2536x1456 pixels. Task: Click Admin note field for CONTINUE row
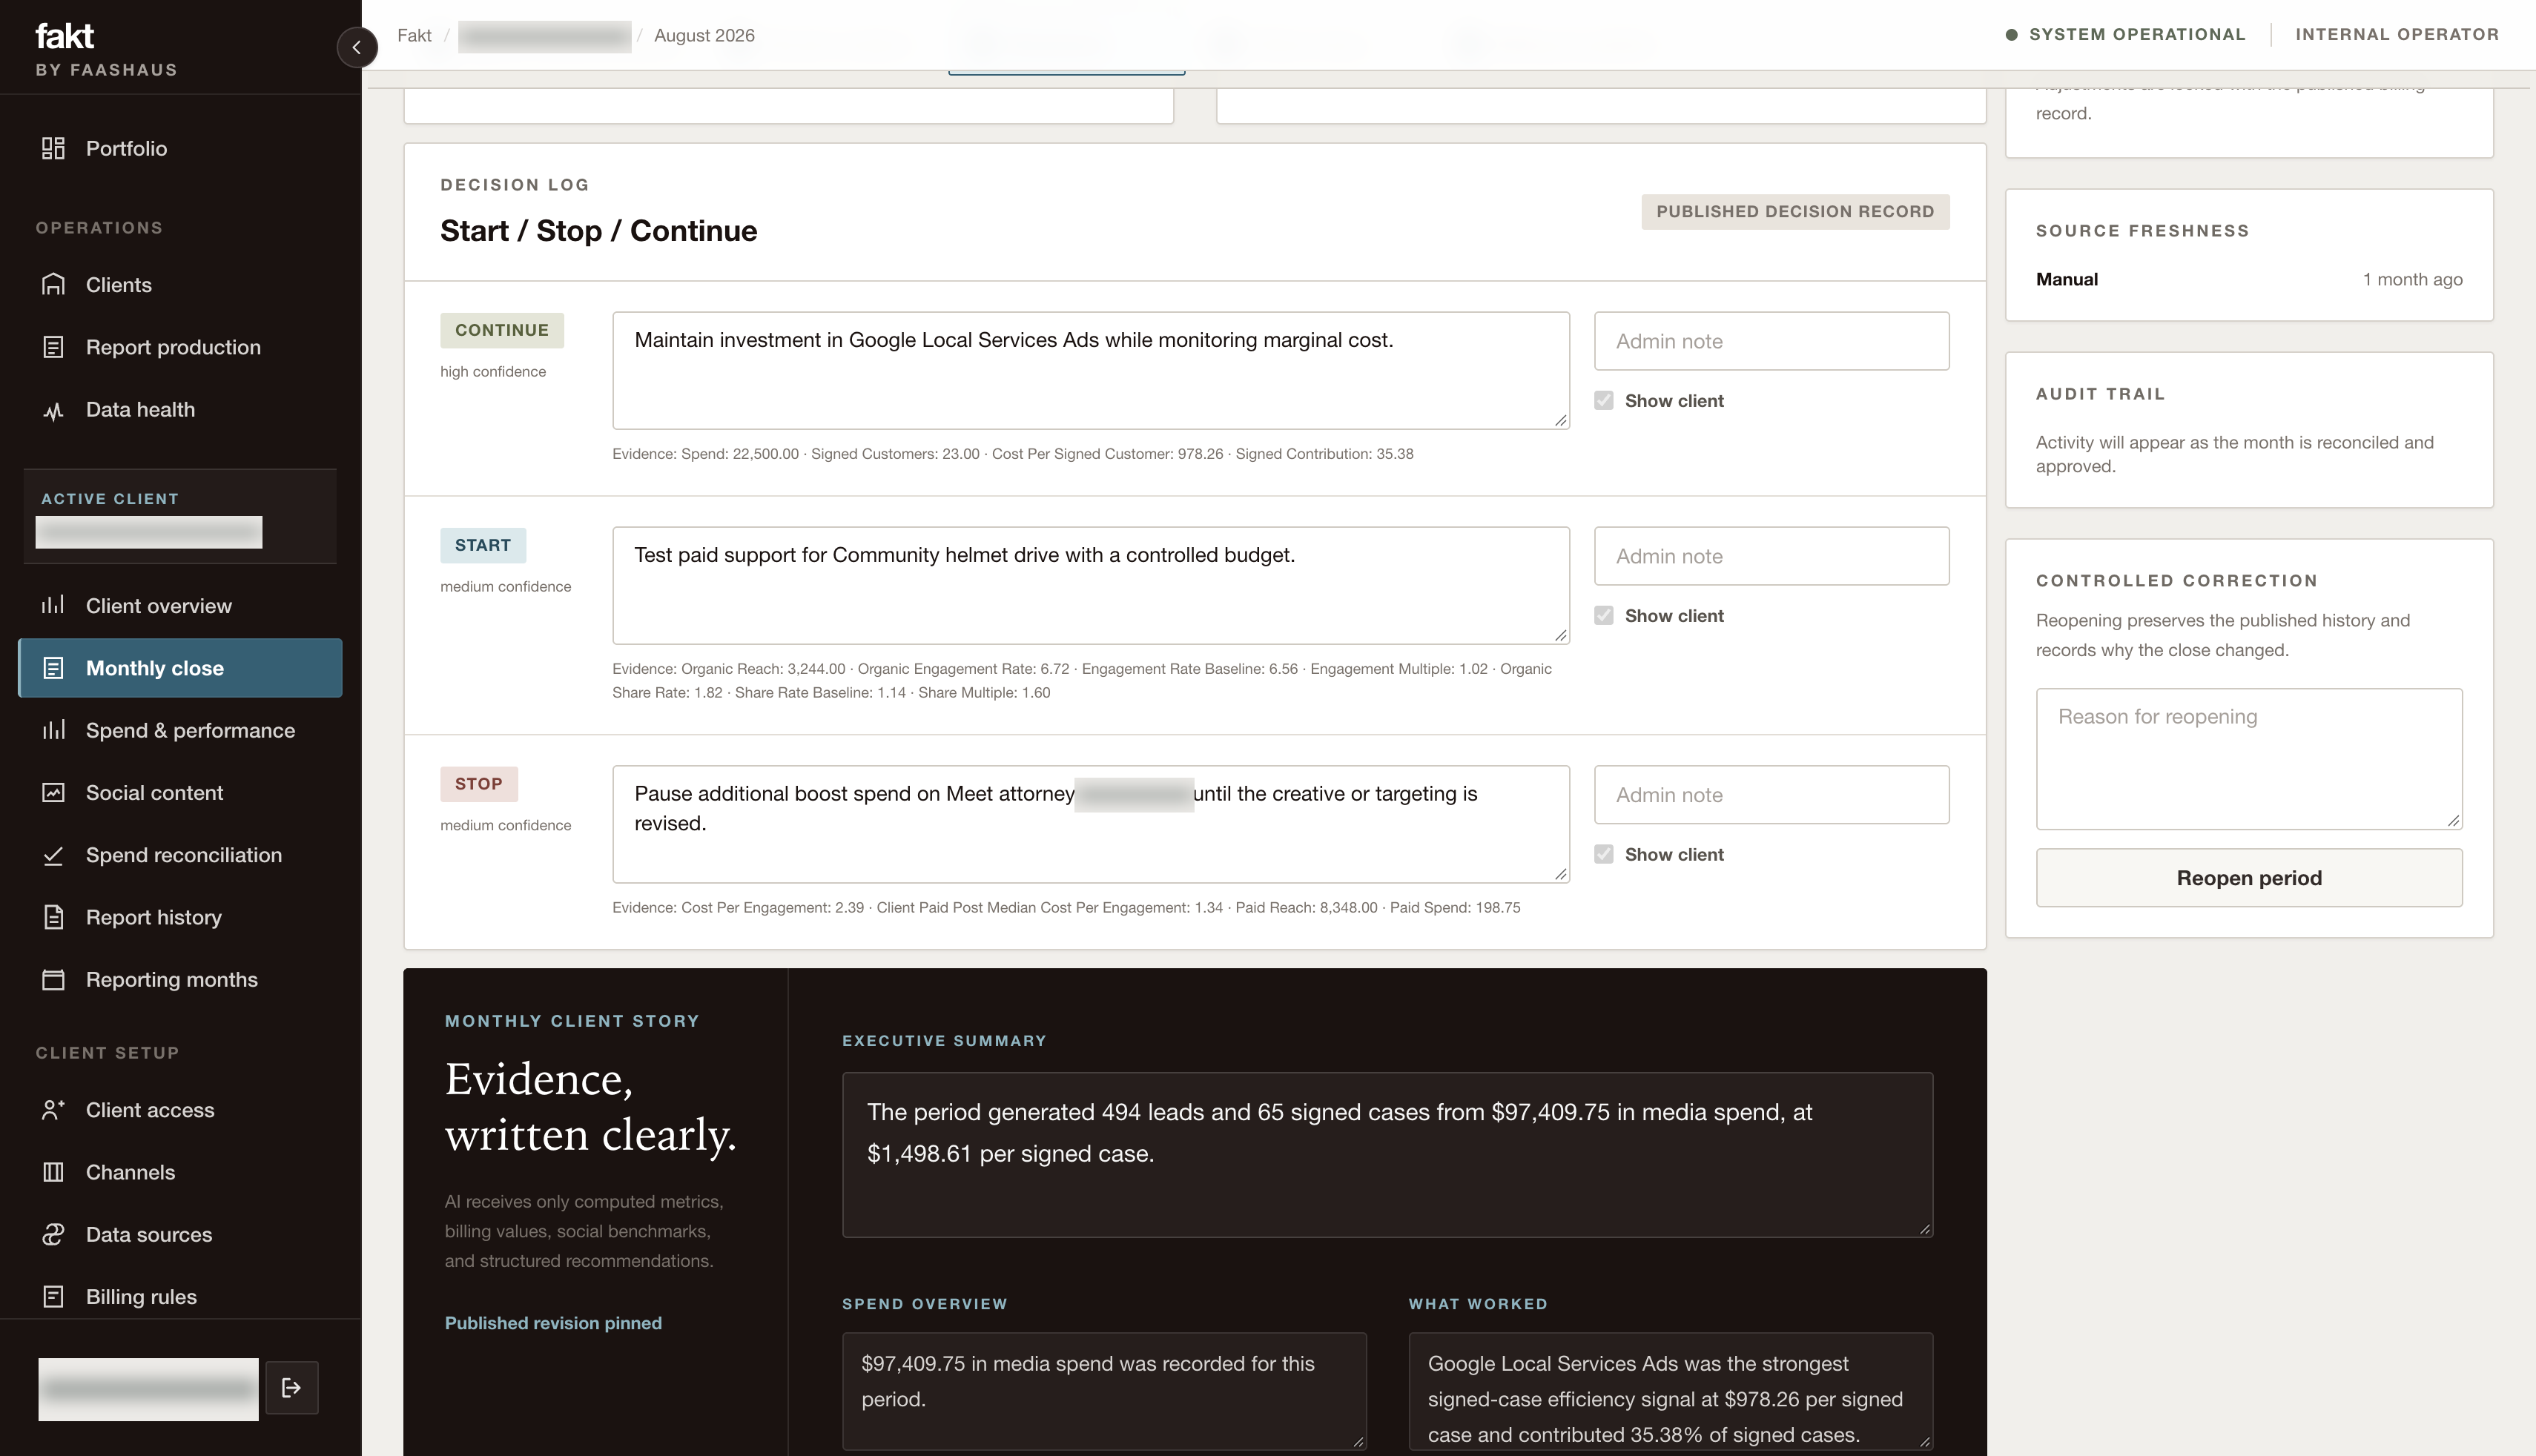[1771, 341]
